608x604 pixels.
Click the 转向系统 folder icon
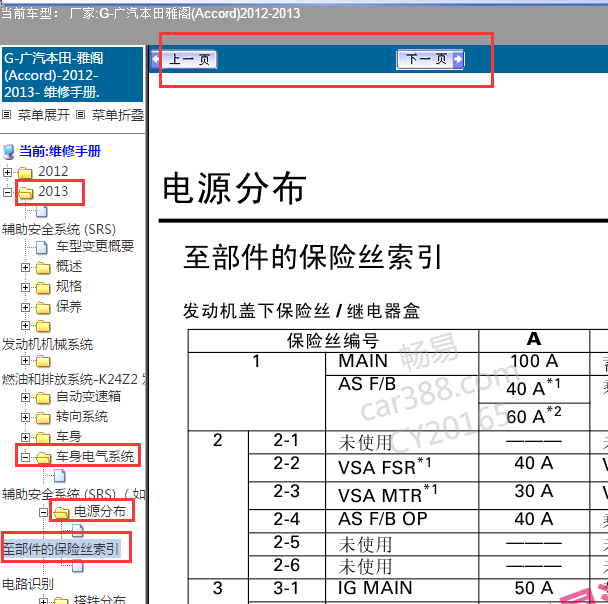[43, 417]
